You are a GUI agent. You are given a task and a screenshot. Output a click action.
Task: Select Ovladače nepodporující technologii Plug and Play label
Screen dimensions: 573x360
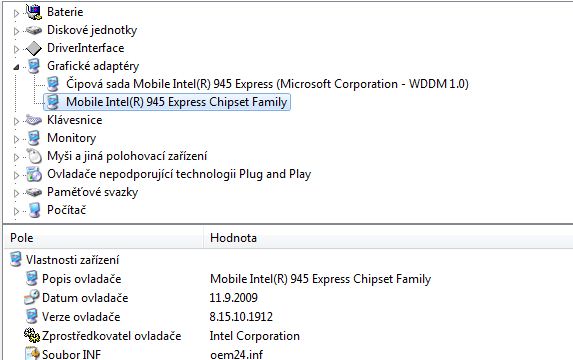[179, 174]
